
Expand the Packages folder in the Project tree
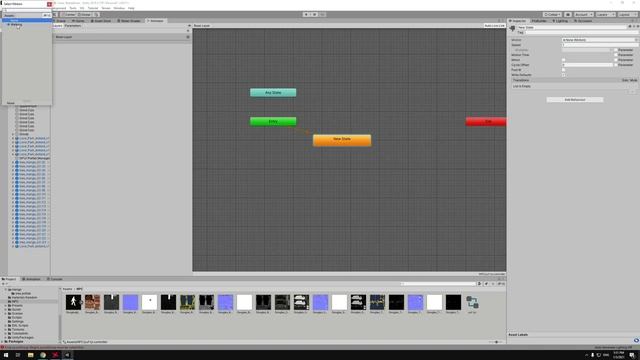pyautogui.click(x=2, y=341)
